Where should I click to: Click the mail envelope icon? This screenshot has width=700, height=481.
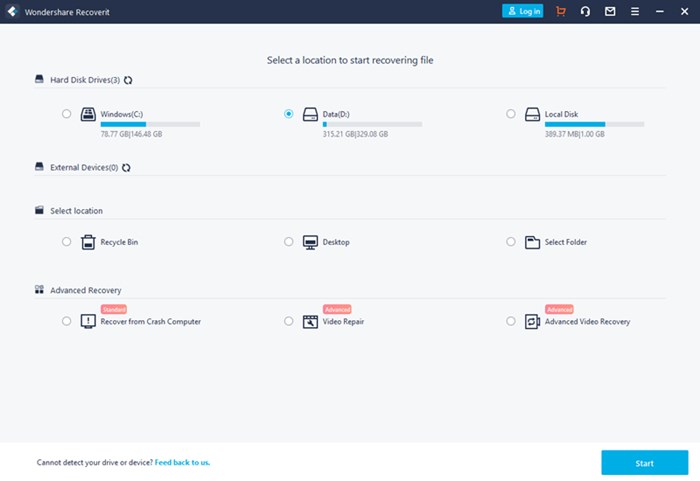coord(610,11)
